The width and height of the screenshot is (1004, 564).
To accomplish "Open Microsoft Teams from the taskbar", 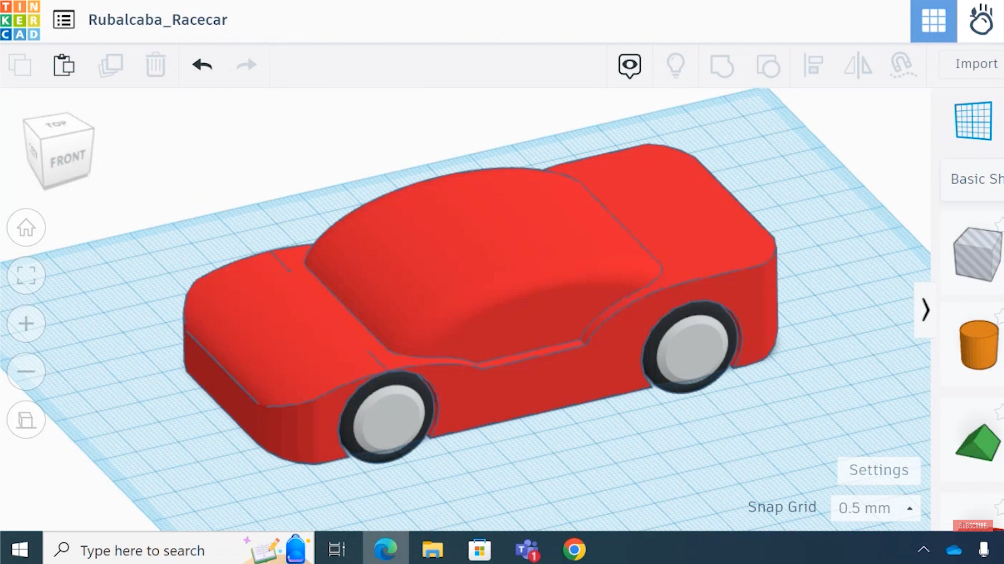I will (x=527, y=549).
